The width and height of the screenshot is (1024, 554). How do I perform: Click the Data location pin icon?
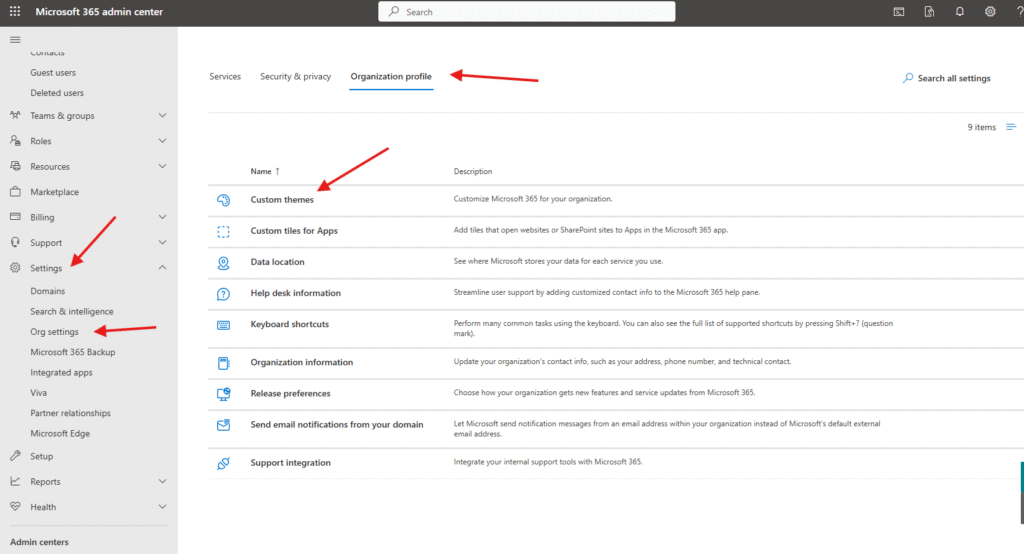click(224, 262)
